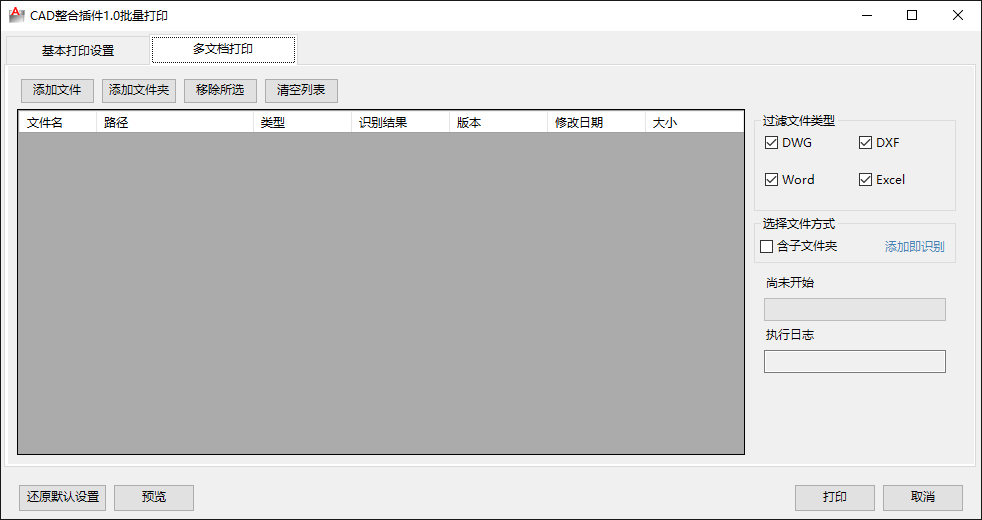Click the 执行日志 log field
982x520 pixels.
(x=854, y=361)
